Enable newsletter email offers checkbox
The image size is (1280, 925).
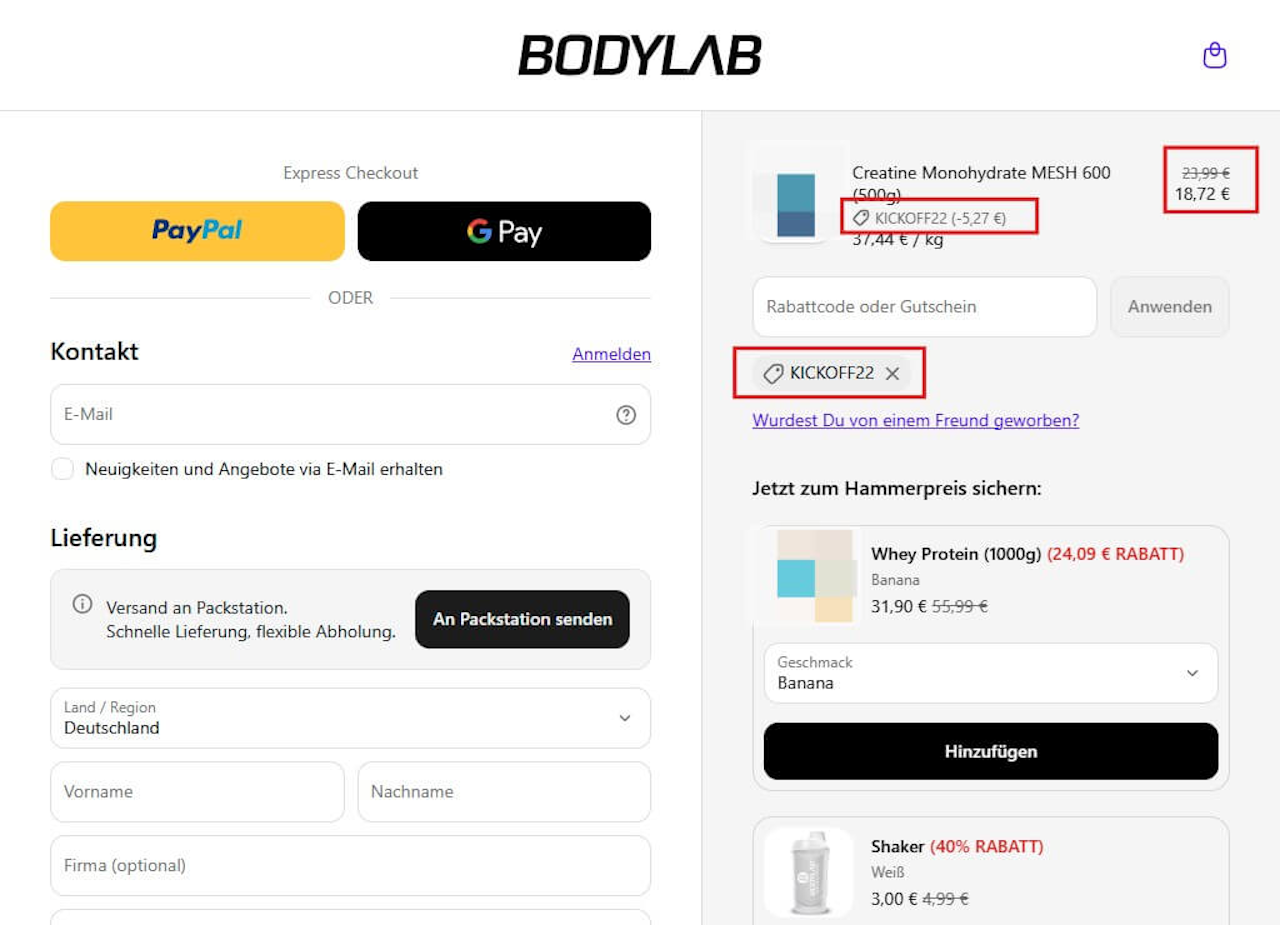[63, 469]
